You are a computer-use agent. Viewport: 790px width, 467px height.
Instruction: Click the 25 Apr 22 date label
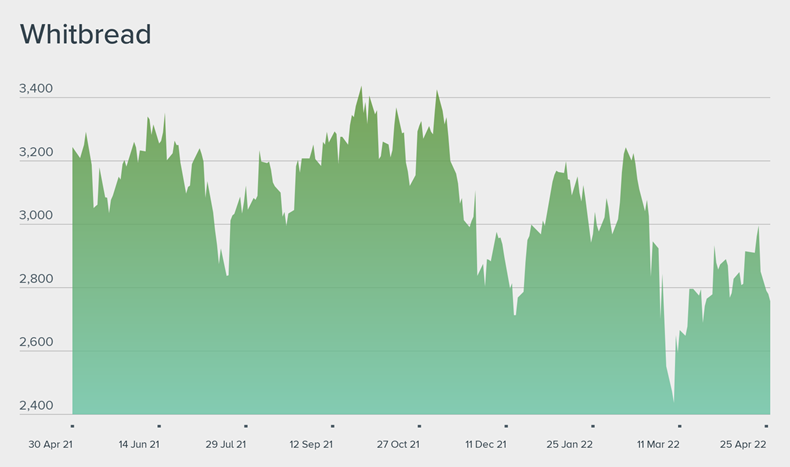745,444
